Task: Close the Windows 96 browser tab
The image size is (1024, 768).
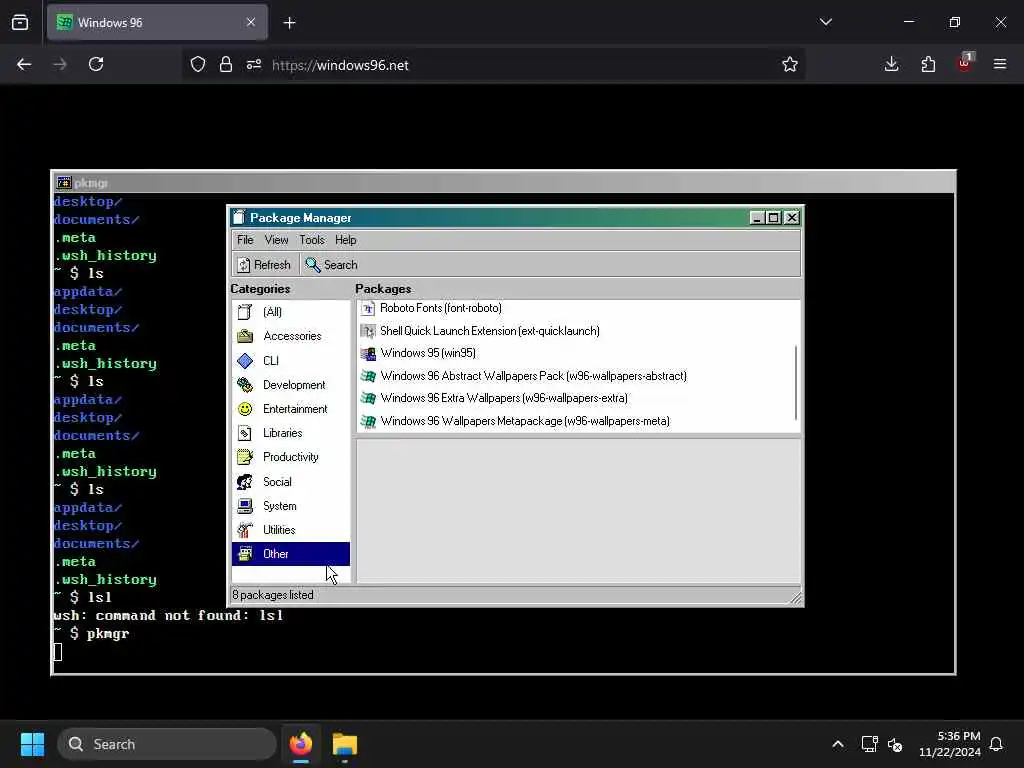Action: 251,22
